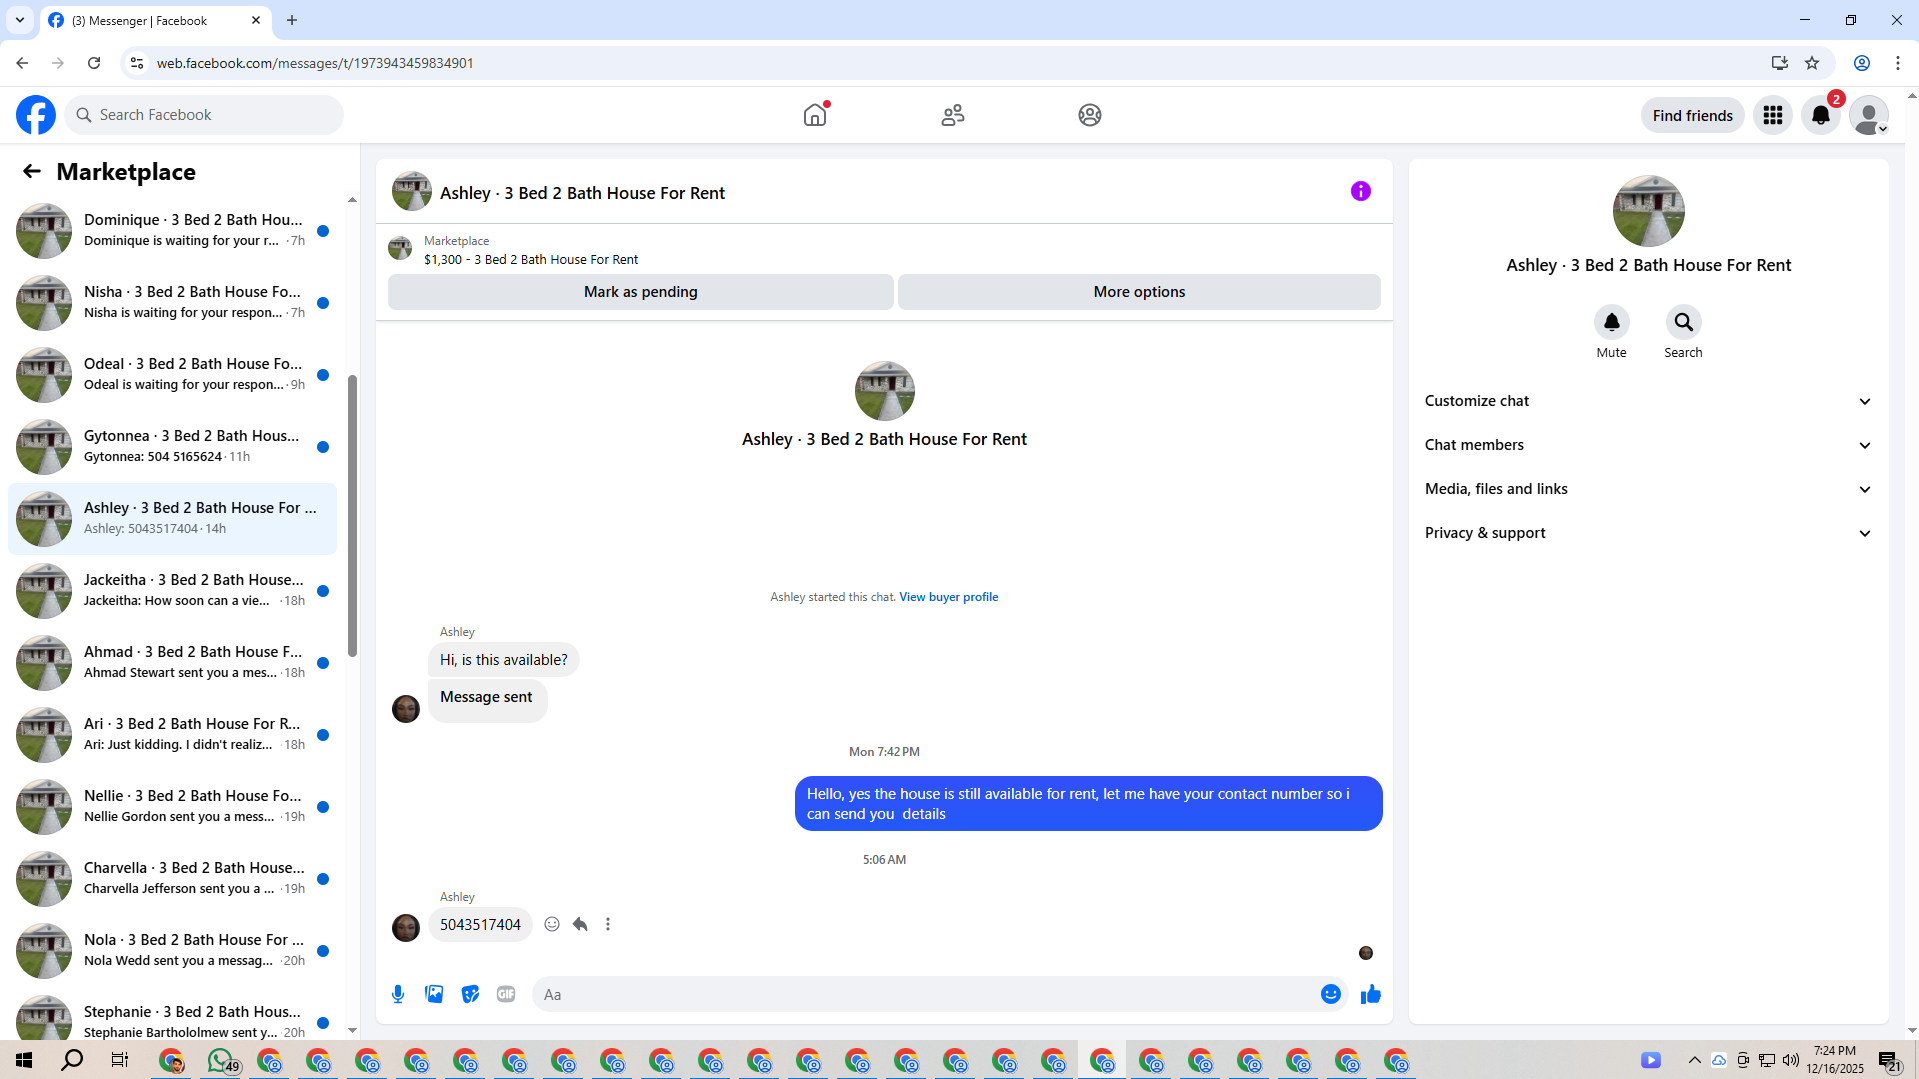
Task: Select the Messenger | Facebook tab
Action: (155, 20)
